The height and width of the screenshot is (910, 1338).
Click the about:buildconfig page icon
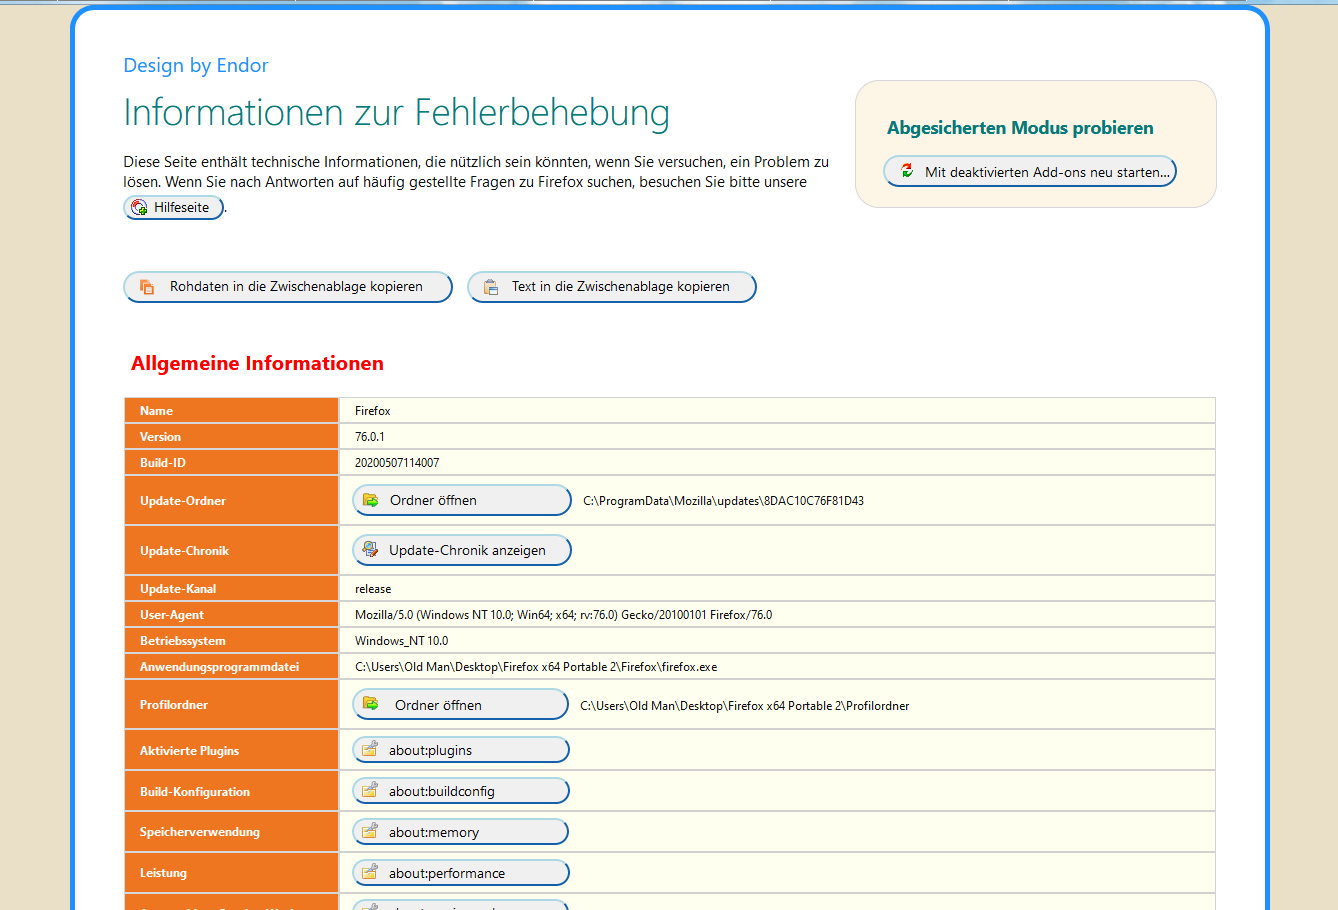pyautogui.click(x=370, y=790)
